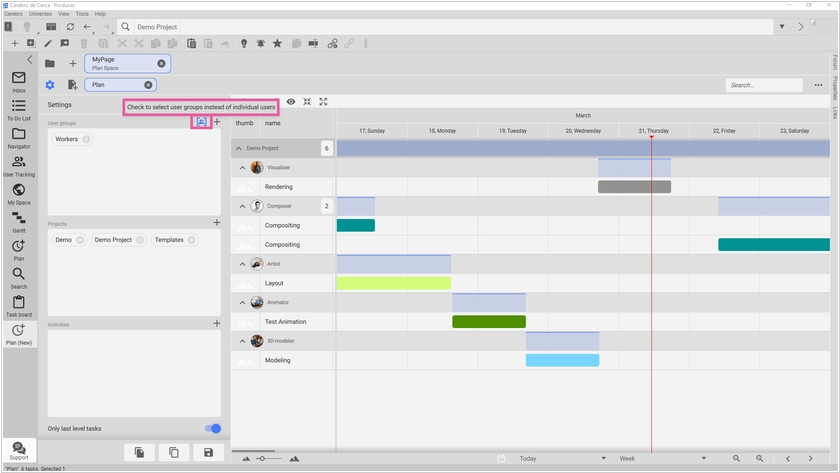
Task: Open the Universes menu
Action: coord(40,14)
